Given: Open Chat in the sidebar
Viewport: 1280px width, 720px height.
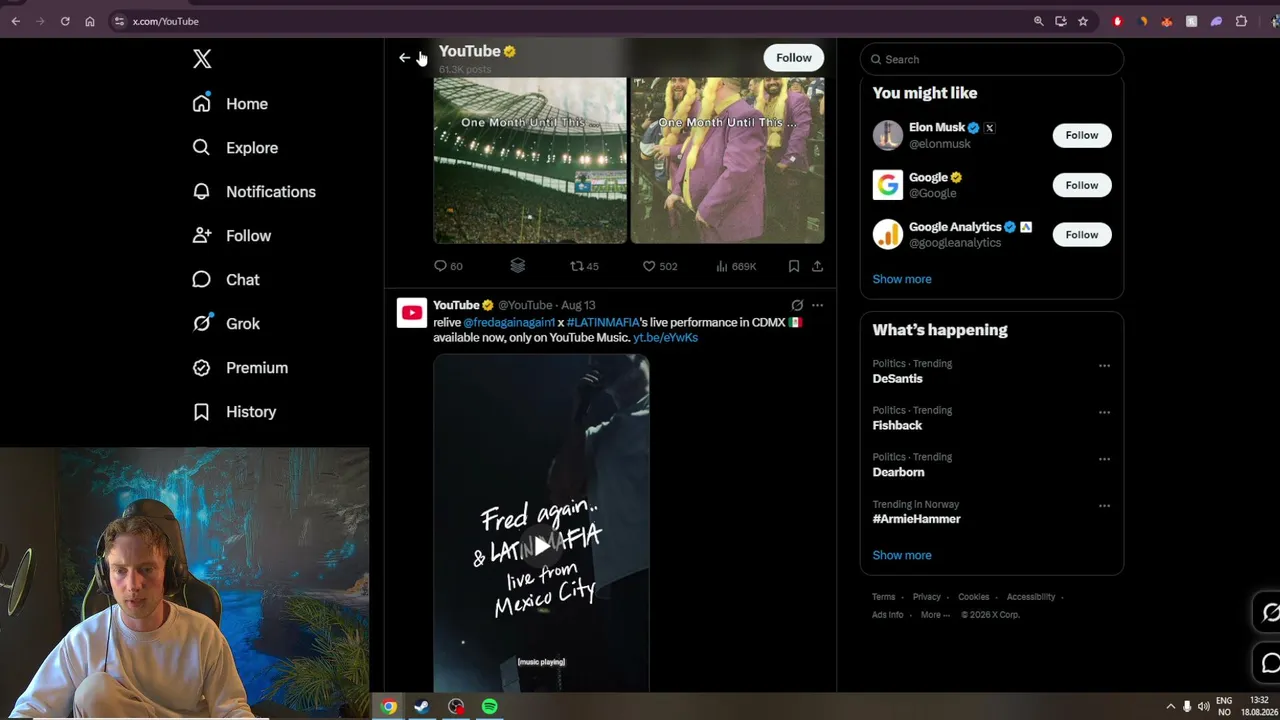Looking at the screenshot, I should pos(226,280).
